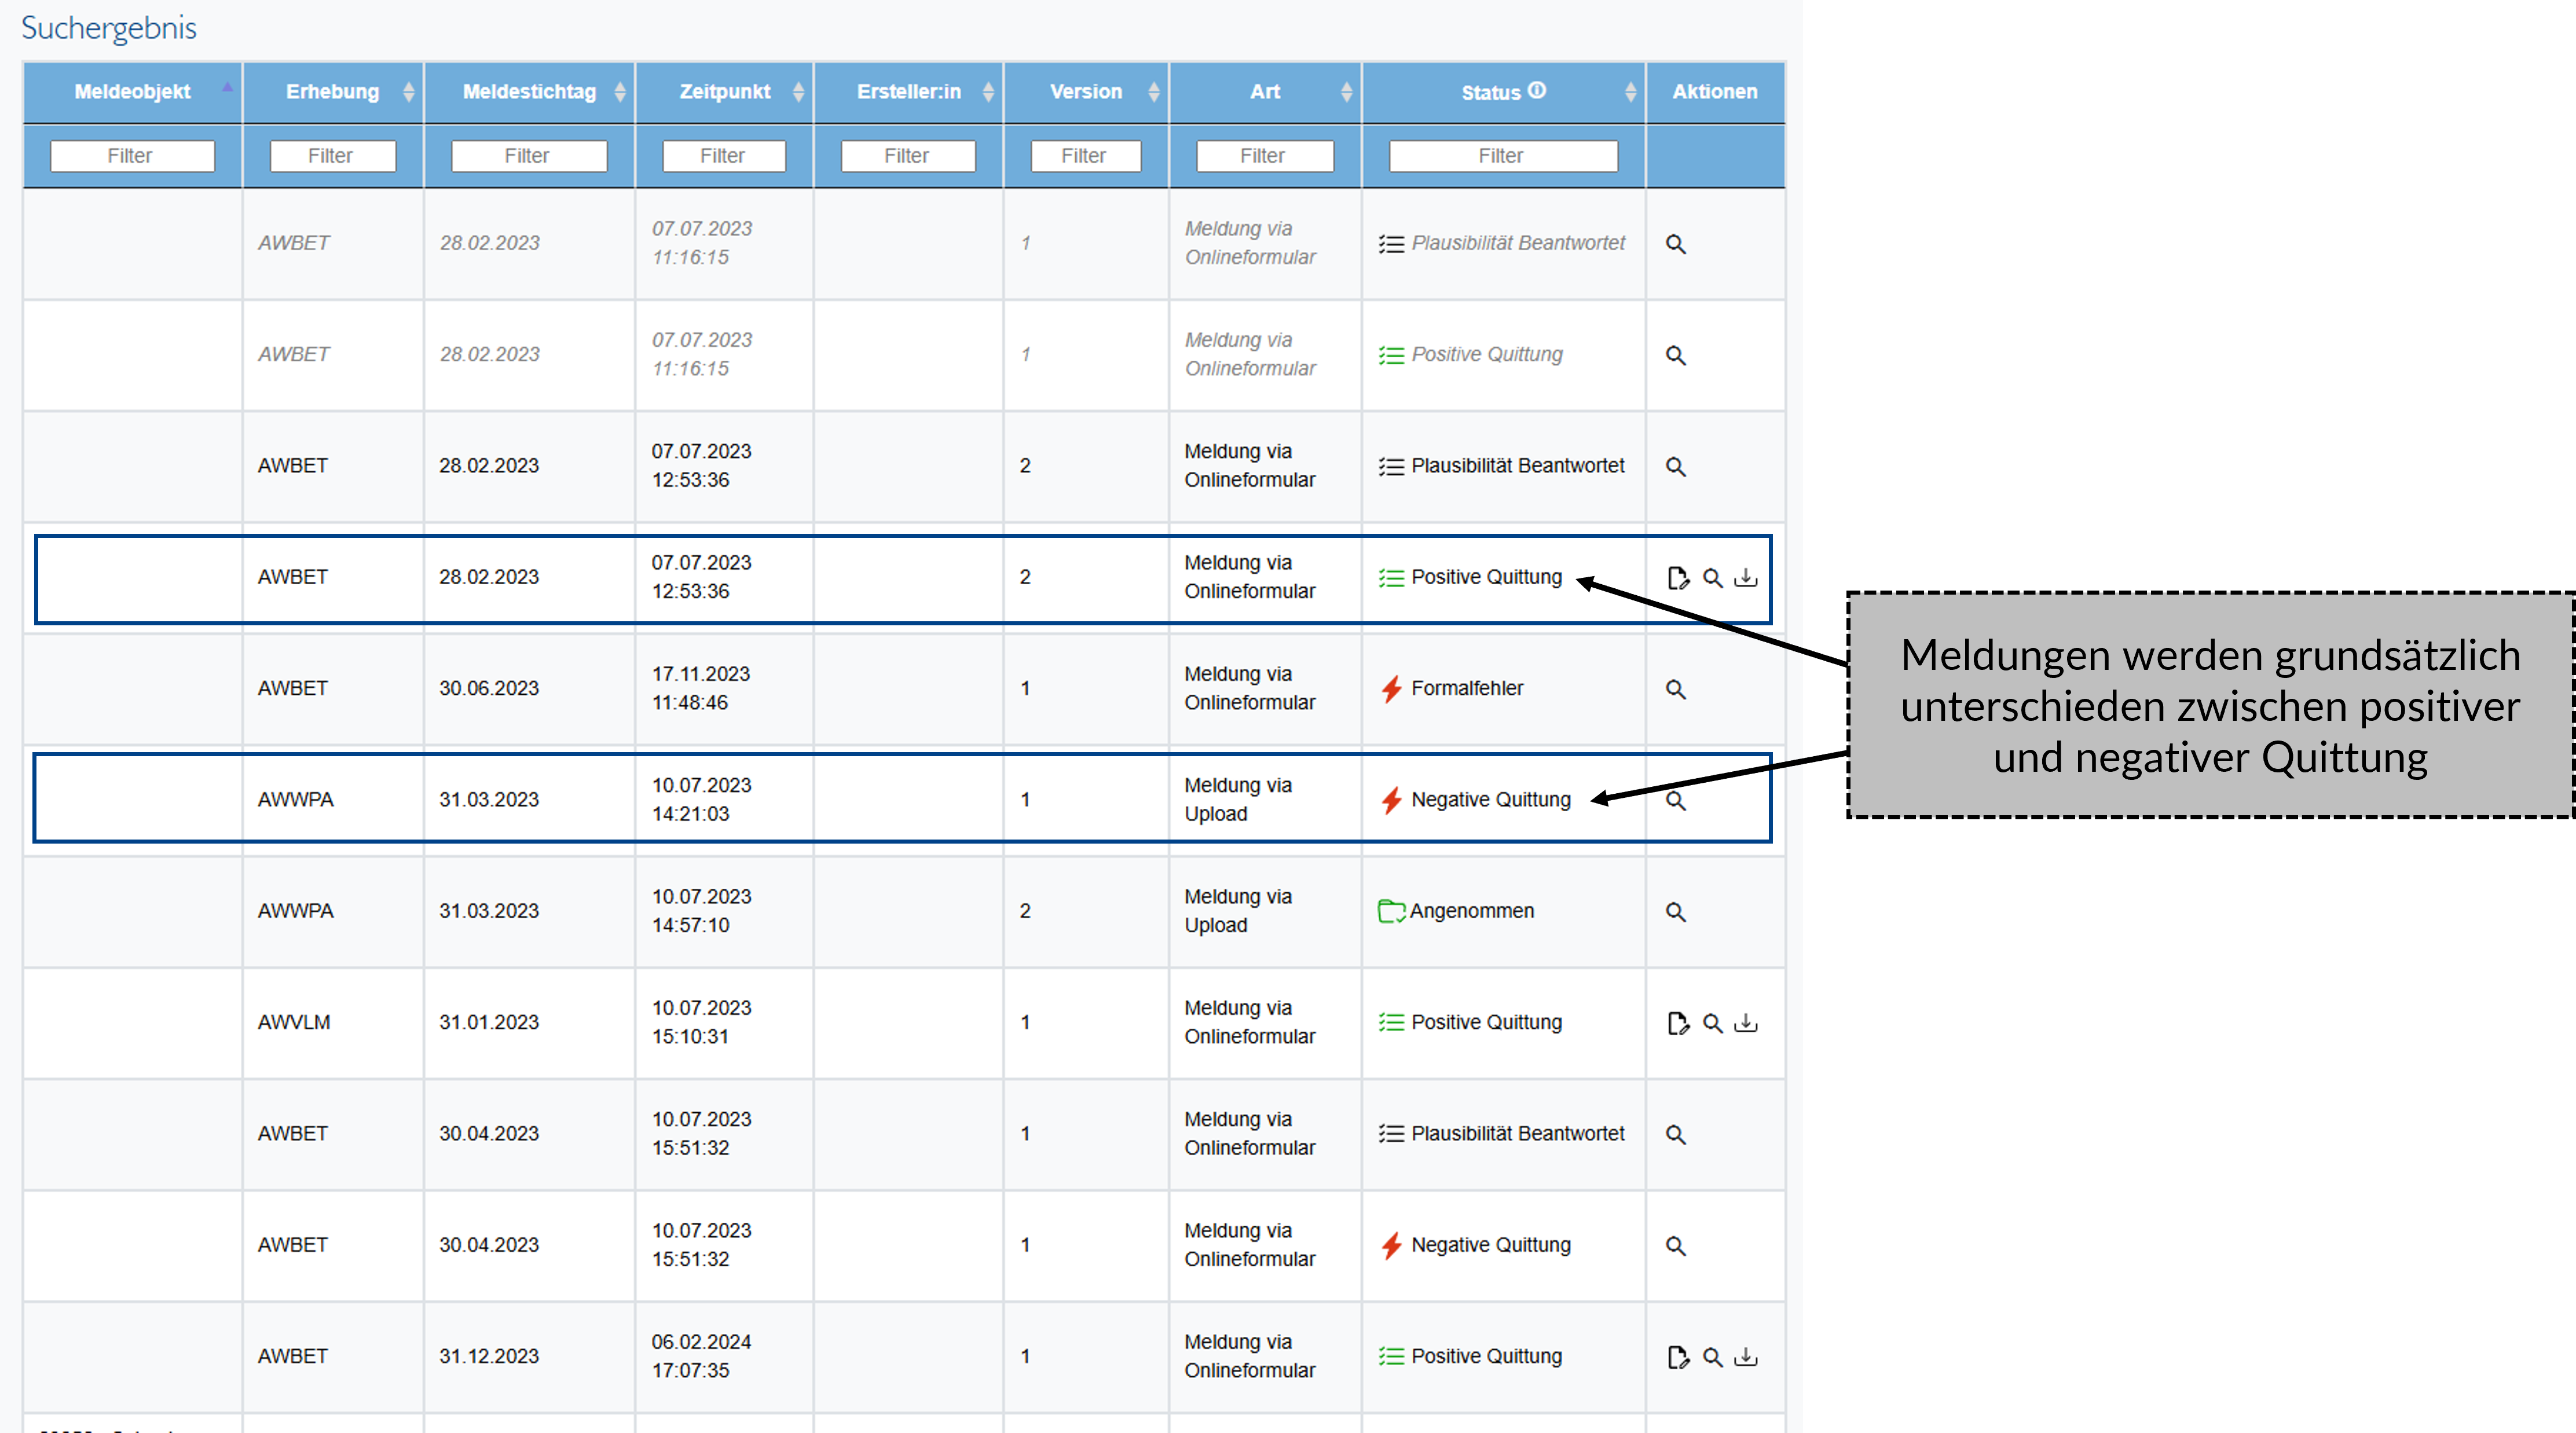Click magnifier icon in Angenommen row
The image size is (2576, 1433).
point(1676,912)
